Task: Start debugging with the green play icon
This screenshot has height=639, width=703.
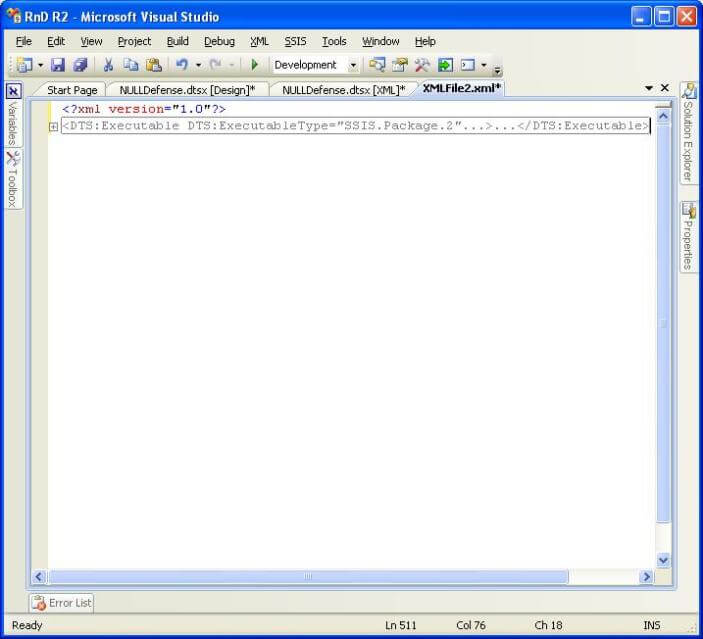Action: 255,65
